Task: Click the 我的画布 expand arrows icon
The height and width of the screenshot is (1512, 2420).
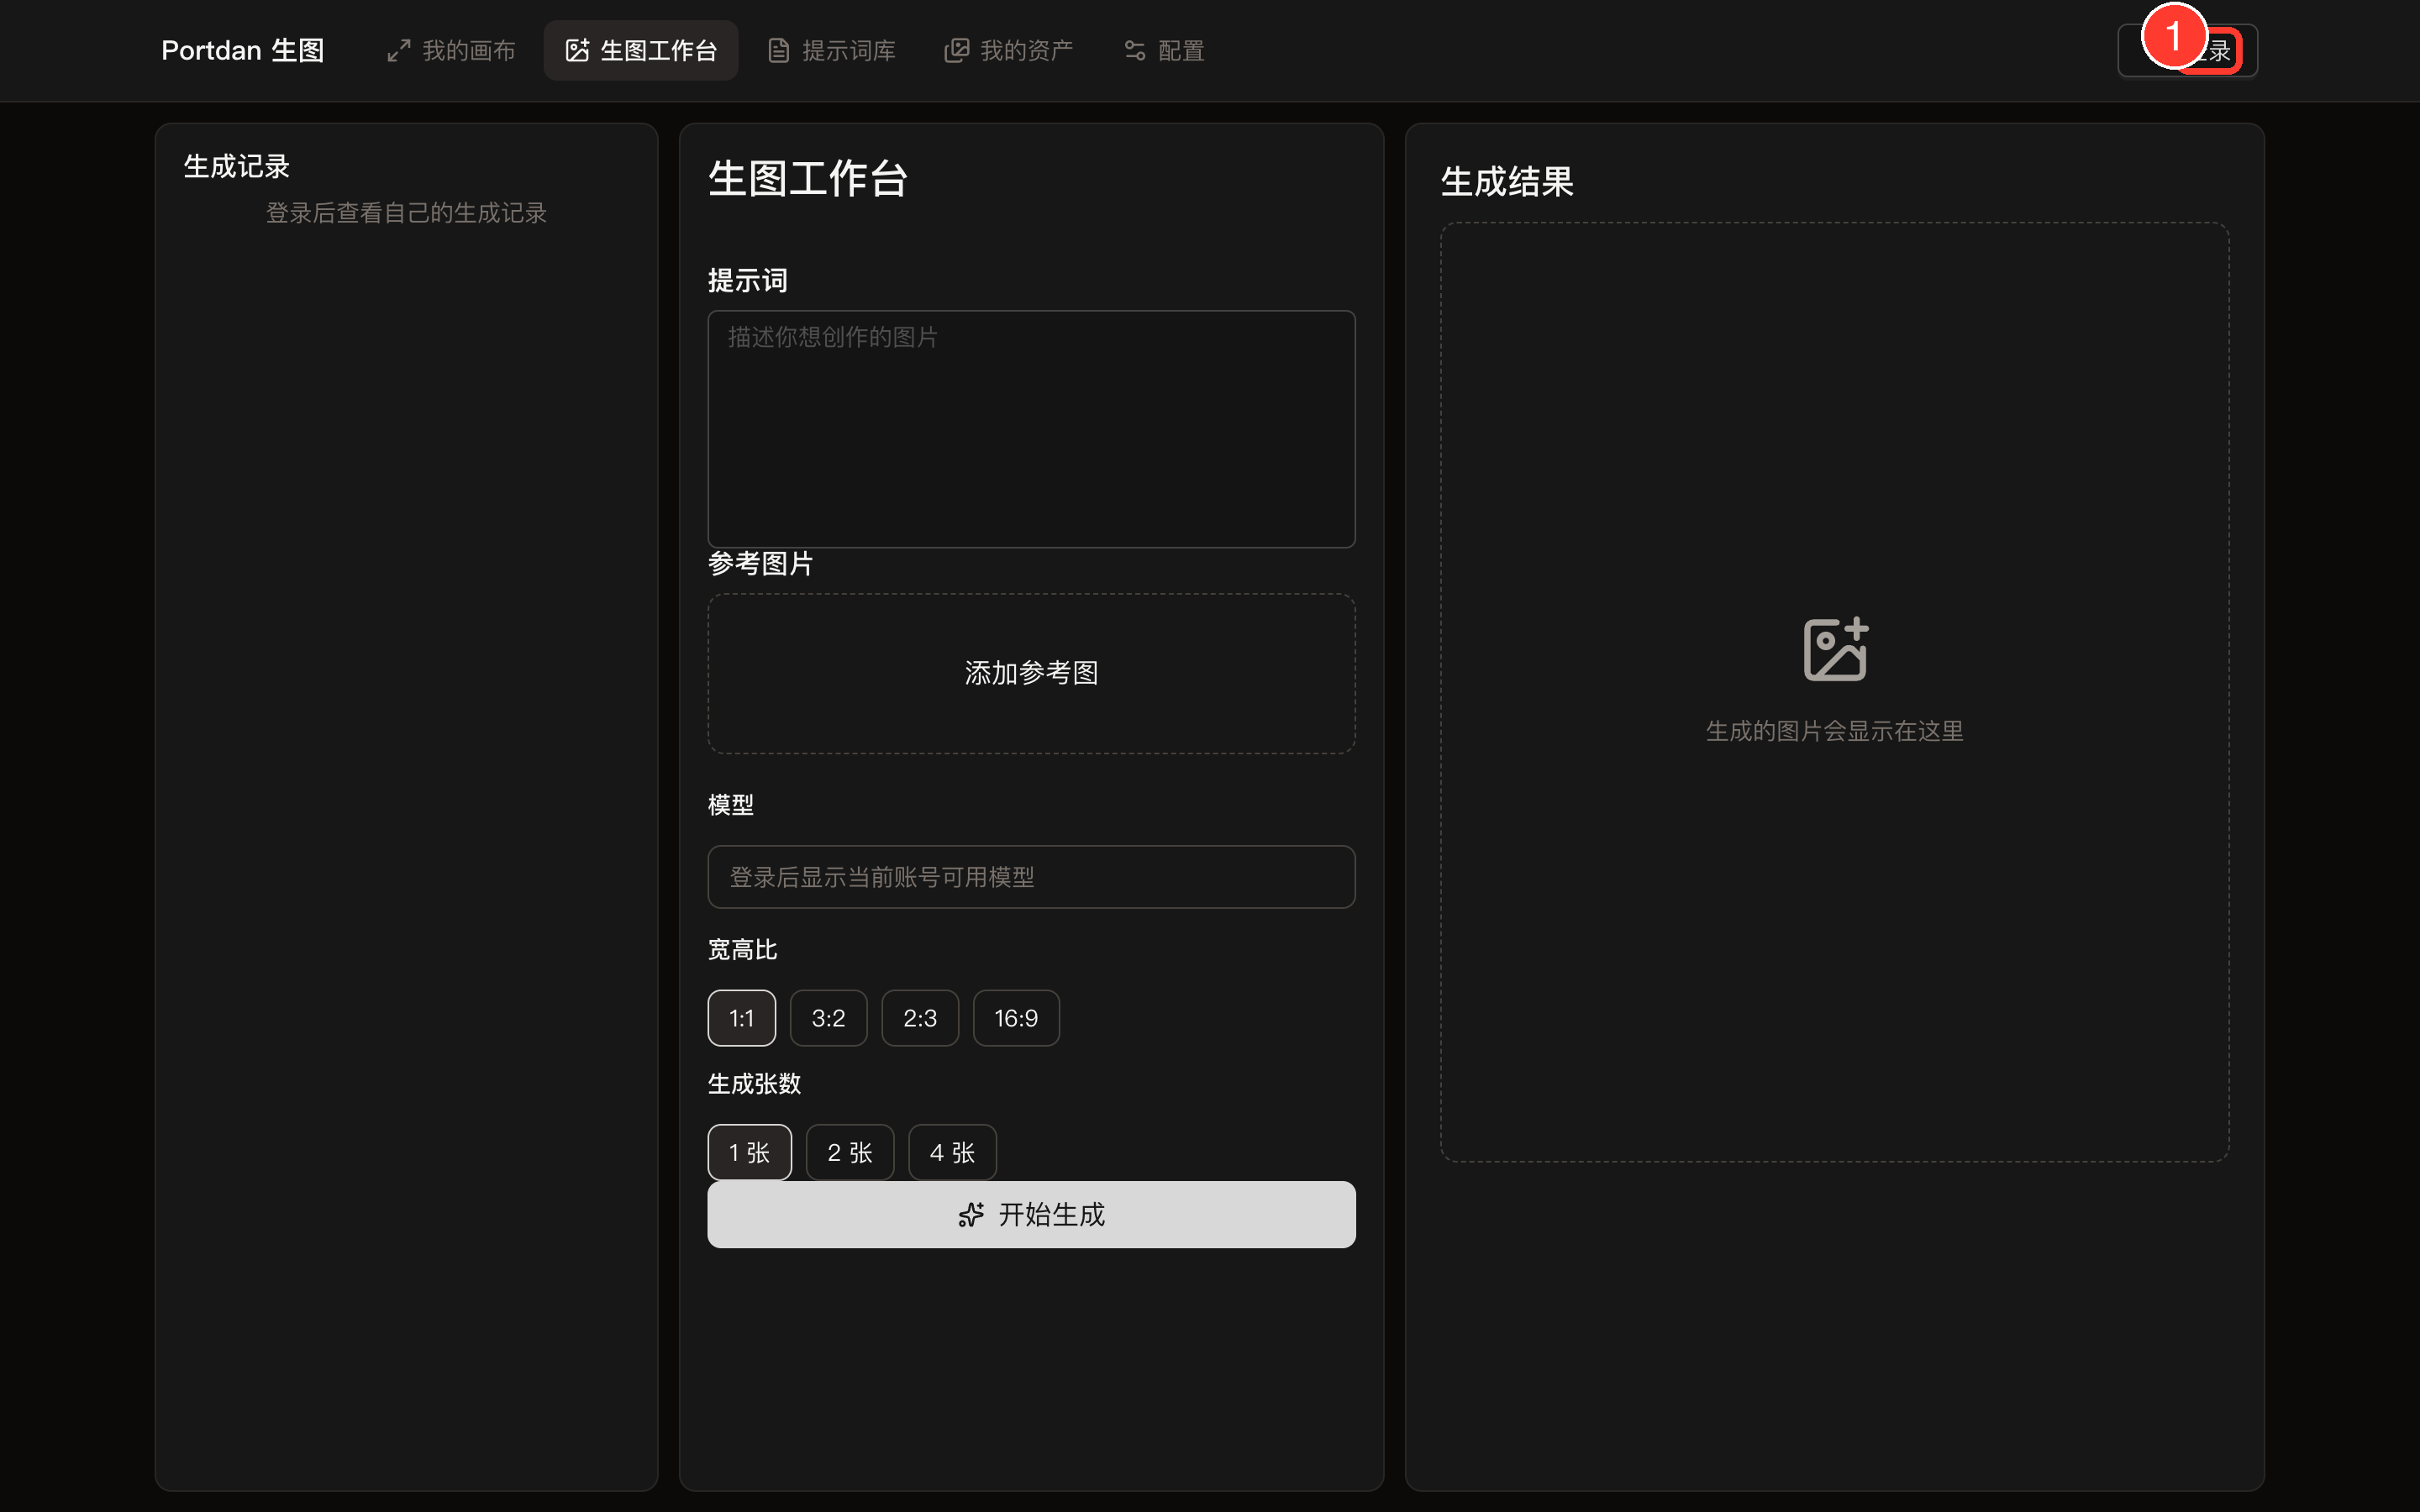Action: coord(399,50)
